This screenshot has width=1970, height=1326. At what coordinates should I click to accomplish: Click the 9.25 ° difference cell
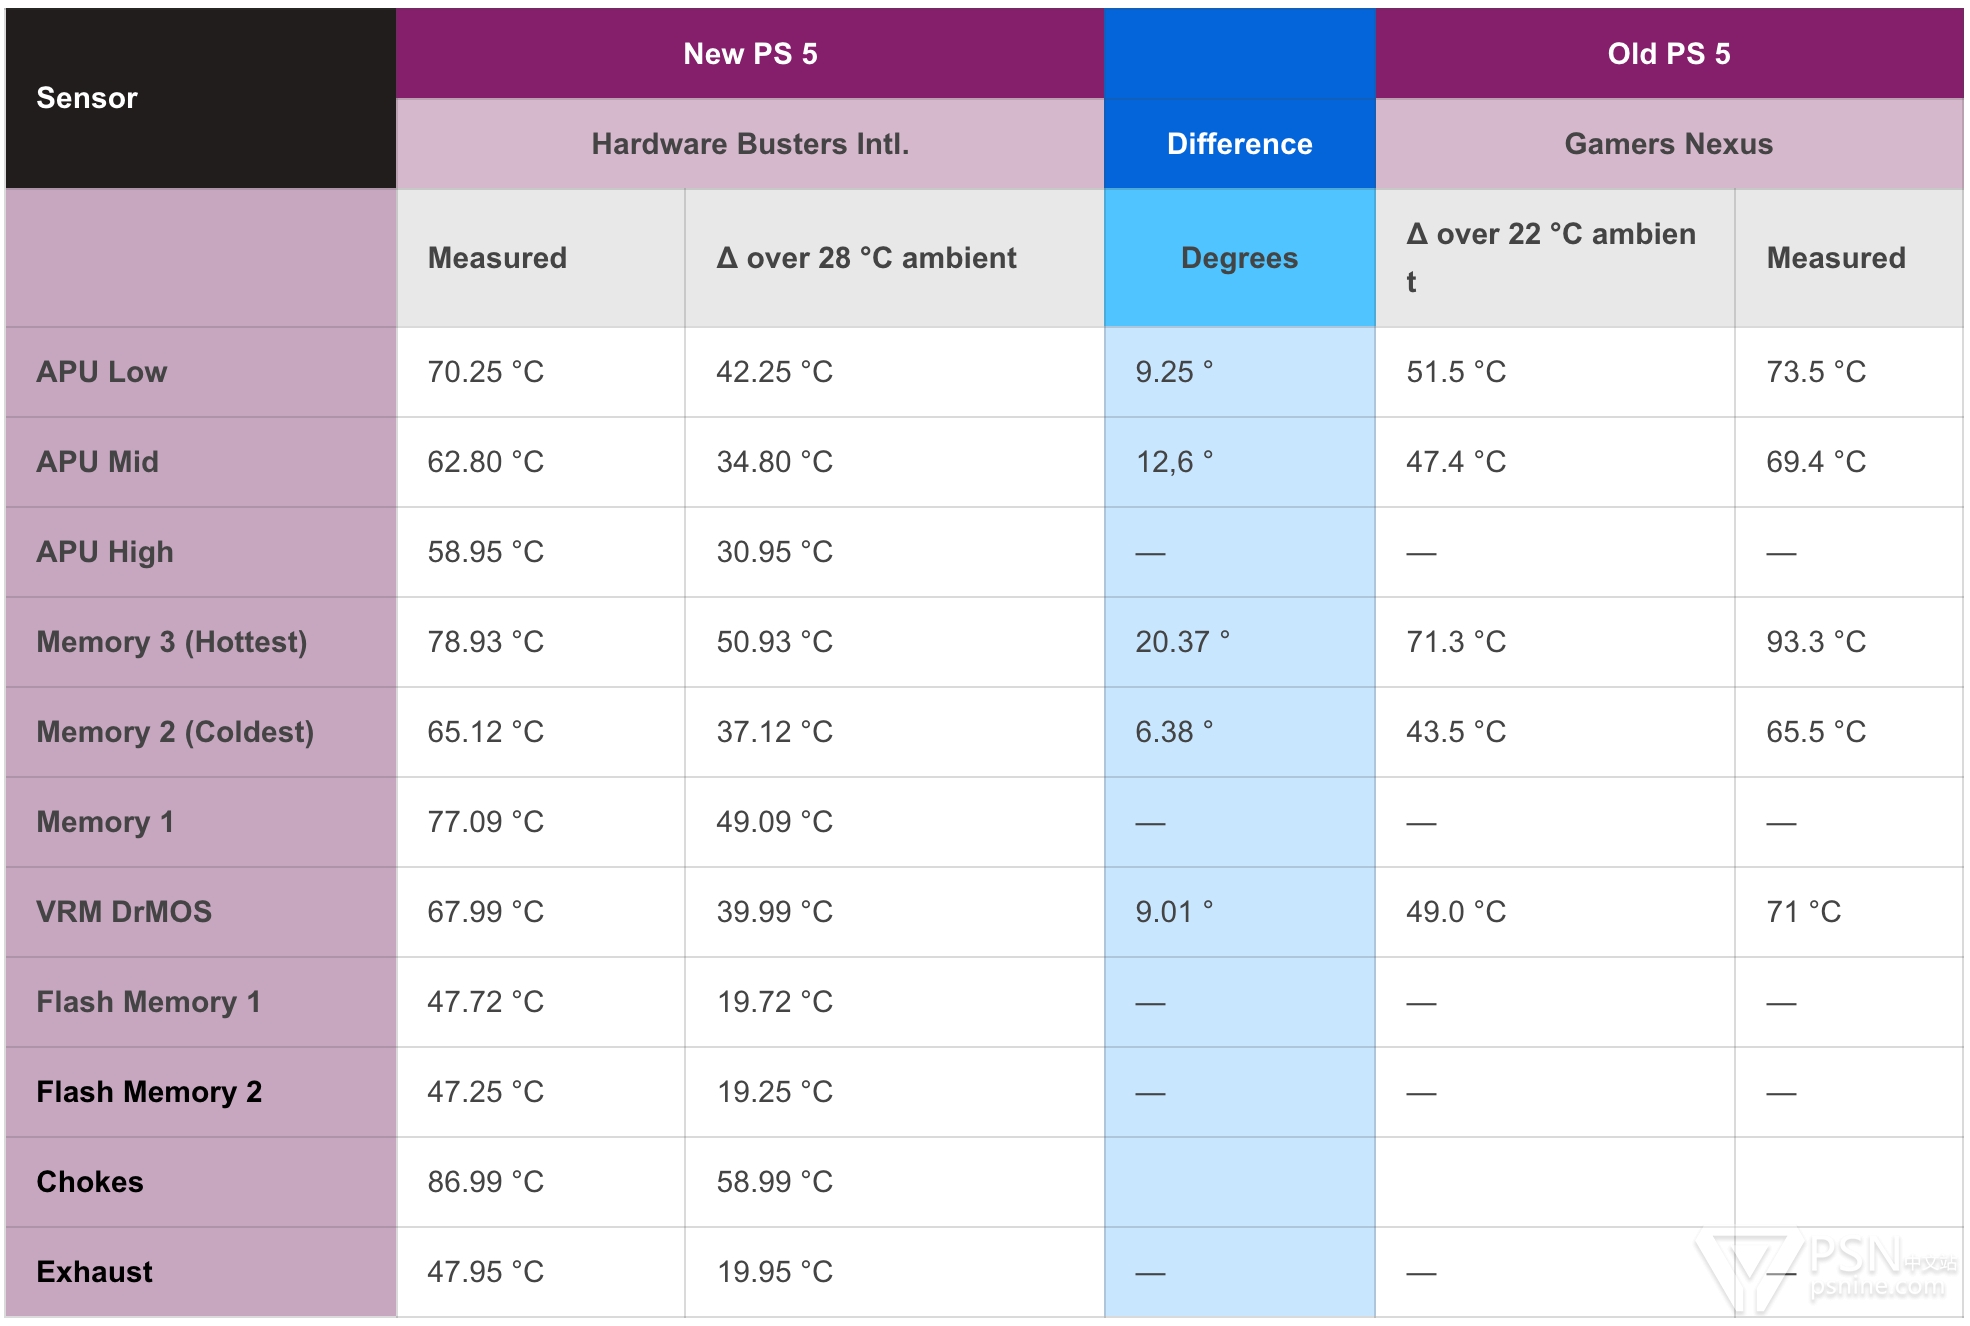1240,372
